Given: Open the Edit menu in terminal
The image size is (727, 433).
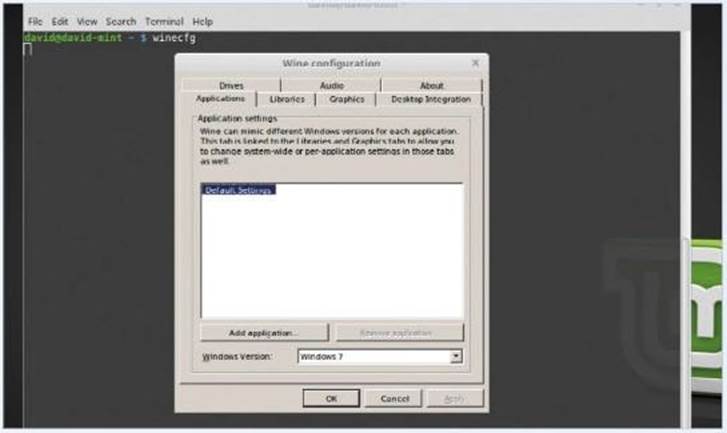Looking at the screenshot, I should [x=60, y=22].
